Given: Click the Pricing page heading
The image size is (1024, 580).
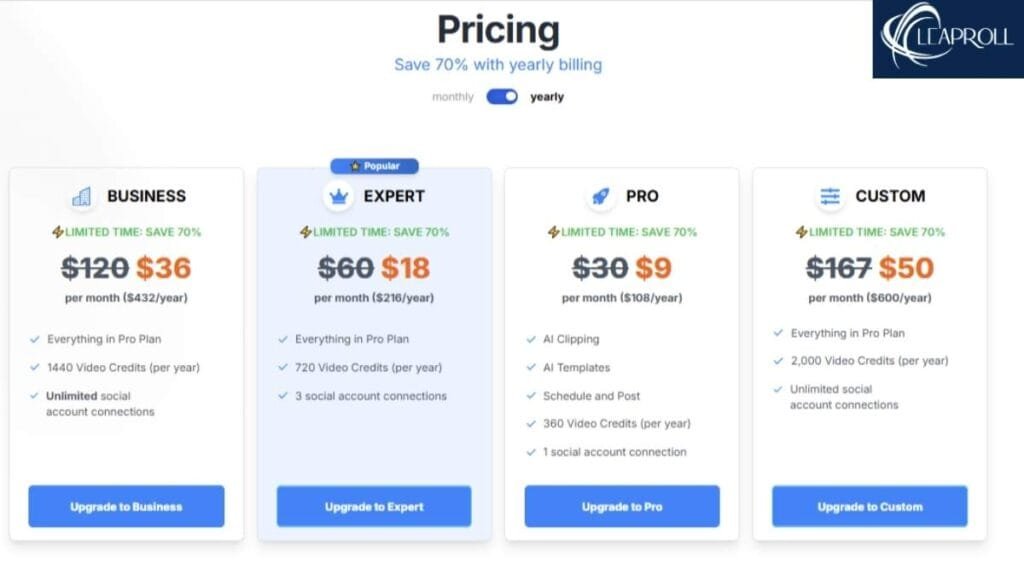Looking at the screenshot, I should tap(497, 28).
